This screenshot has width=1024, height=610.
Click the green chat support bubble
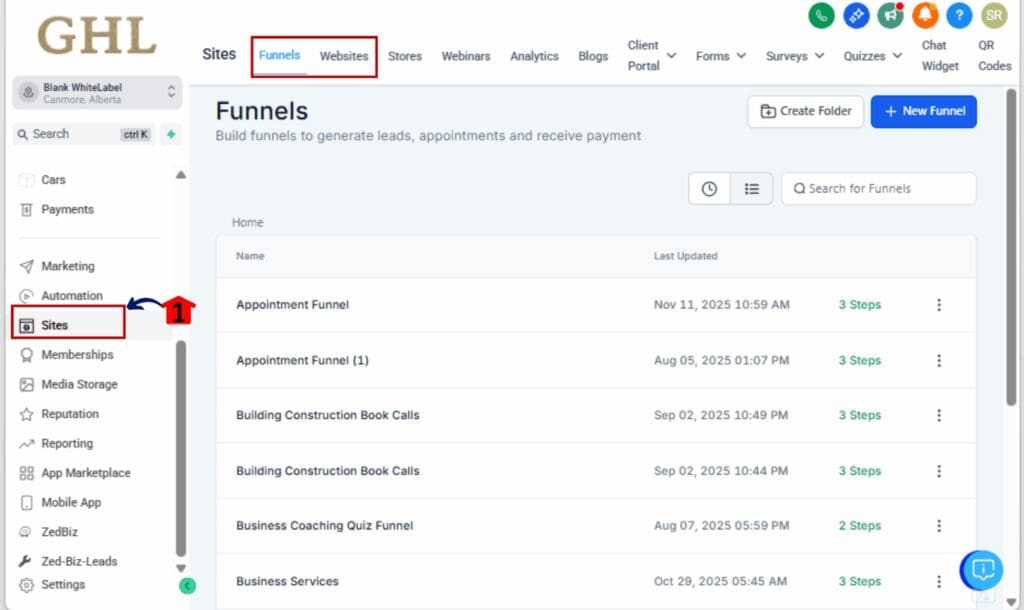coord(981,570)
